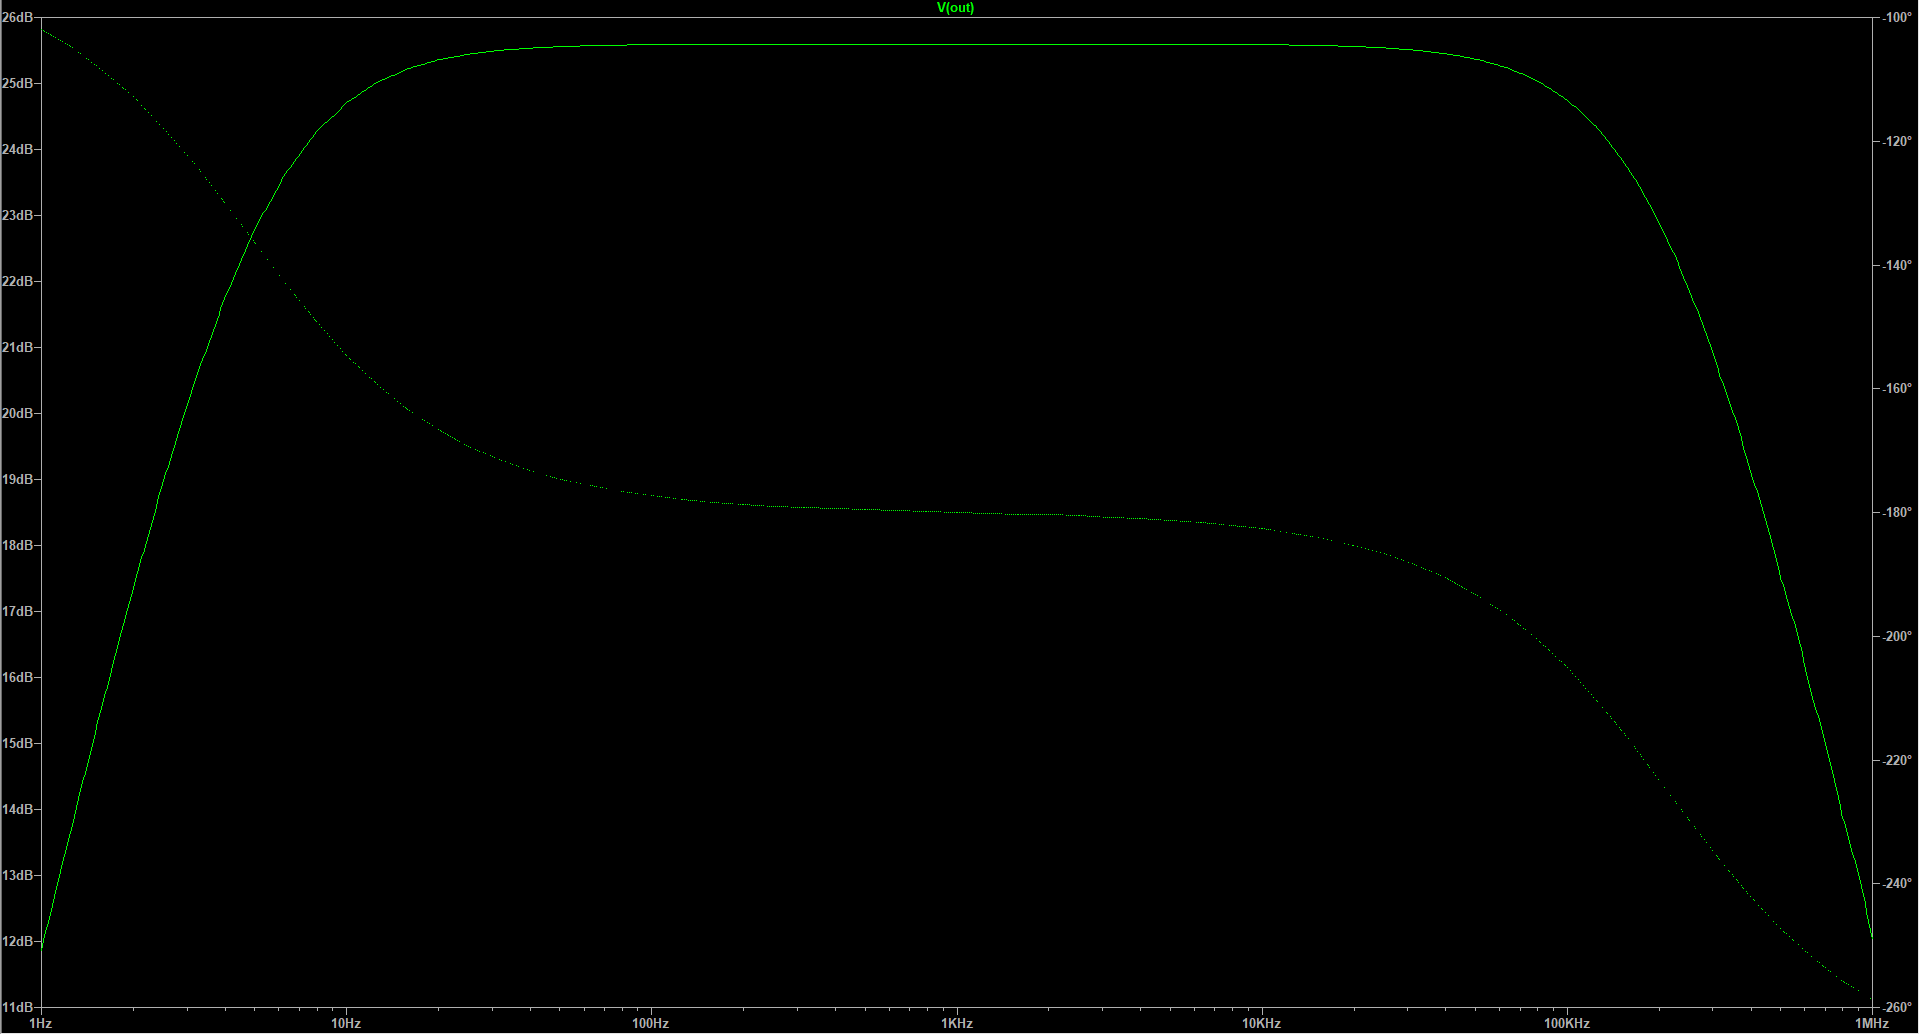The image size is (1920, 1034).
Task: Click the -120° phase label
Action: click(1897, 142)
